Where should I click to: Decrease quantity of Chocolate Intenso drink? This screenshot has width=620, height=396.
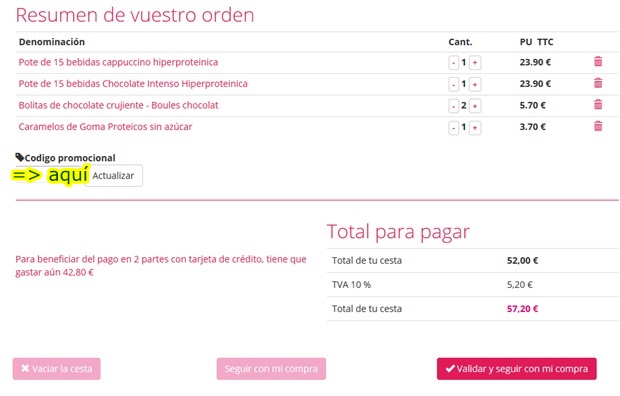coord(454,84)
